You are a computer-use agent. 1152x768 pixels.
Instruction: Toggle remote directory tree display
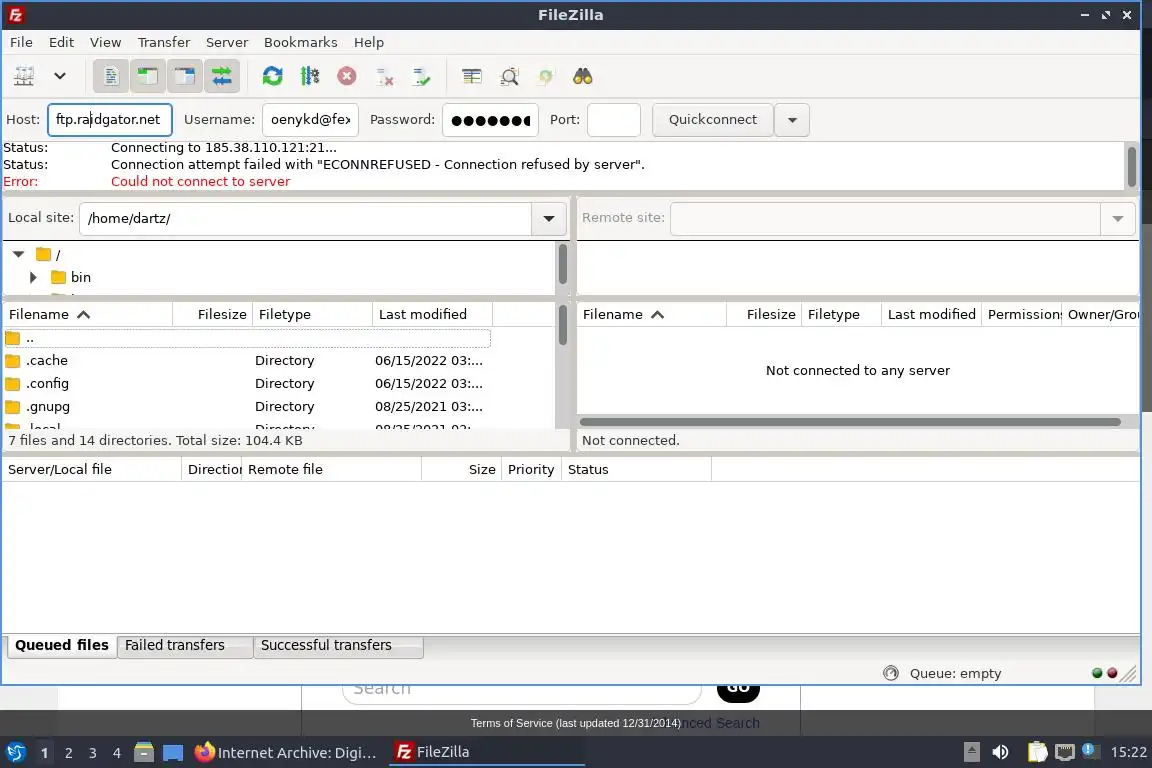pyautogui.click(x=184, y=76)
